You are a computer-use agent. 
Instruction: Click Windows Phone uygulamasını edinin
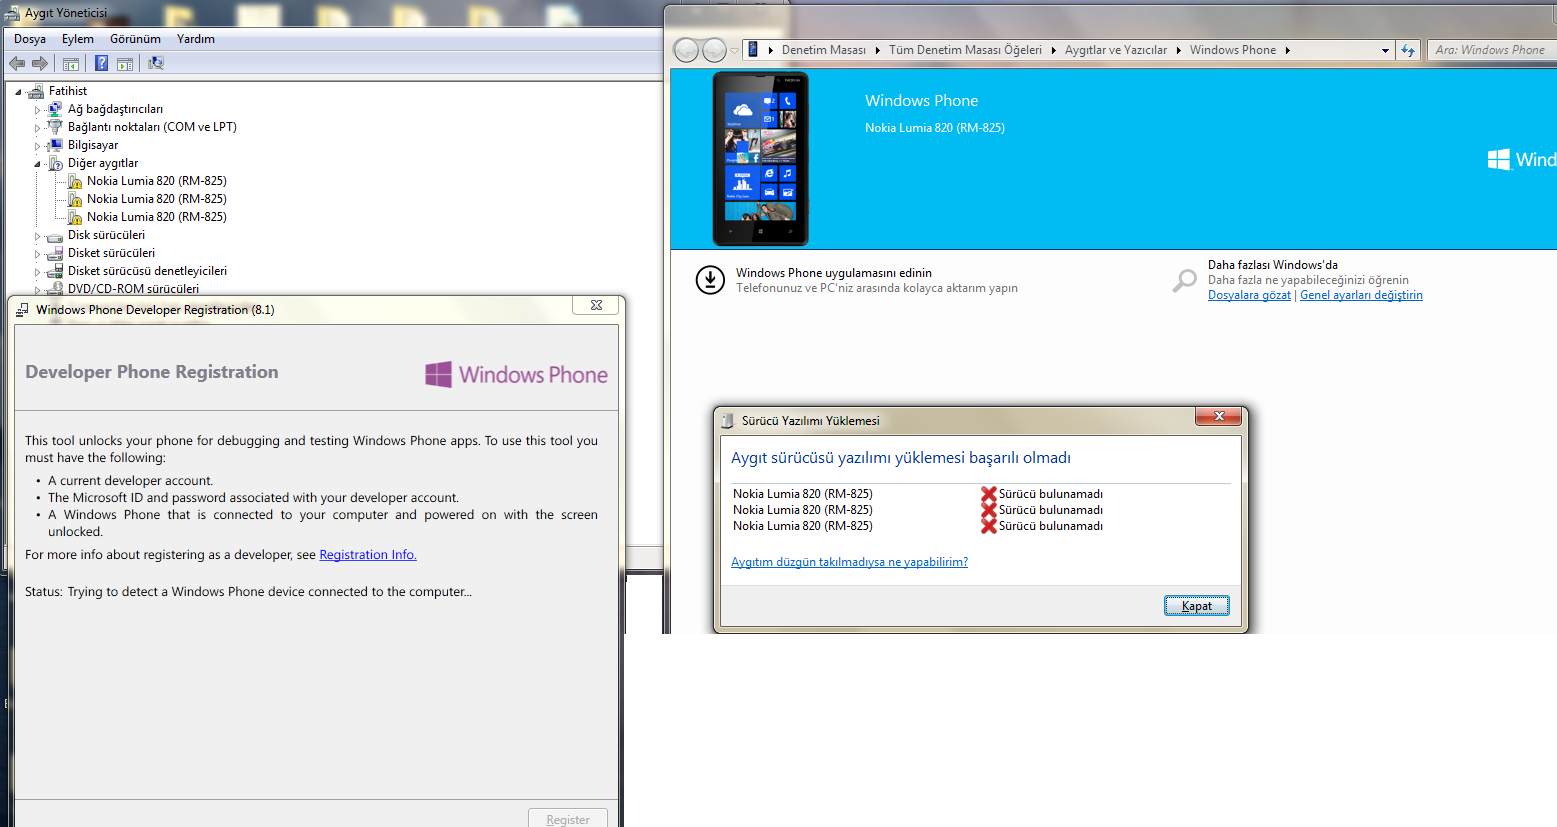click(x=834, y=273)
